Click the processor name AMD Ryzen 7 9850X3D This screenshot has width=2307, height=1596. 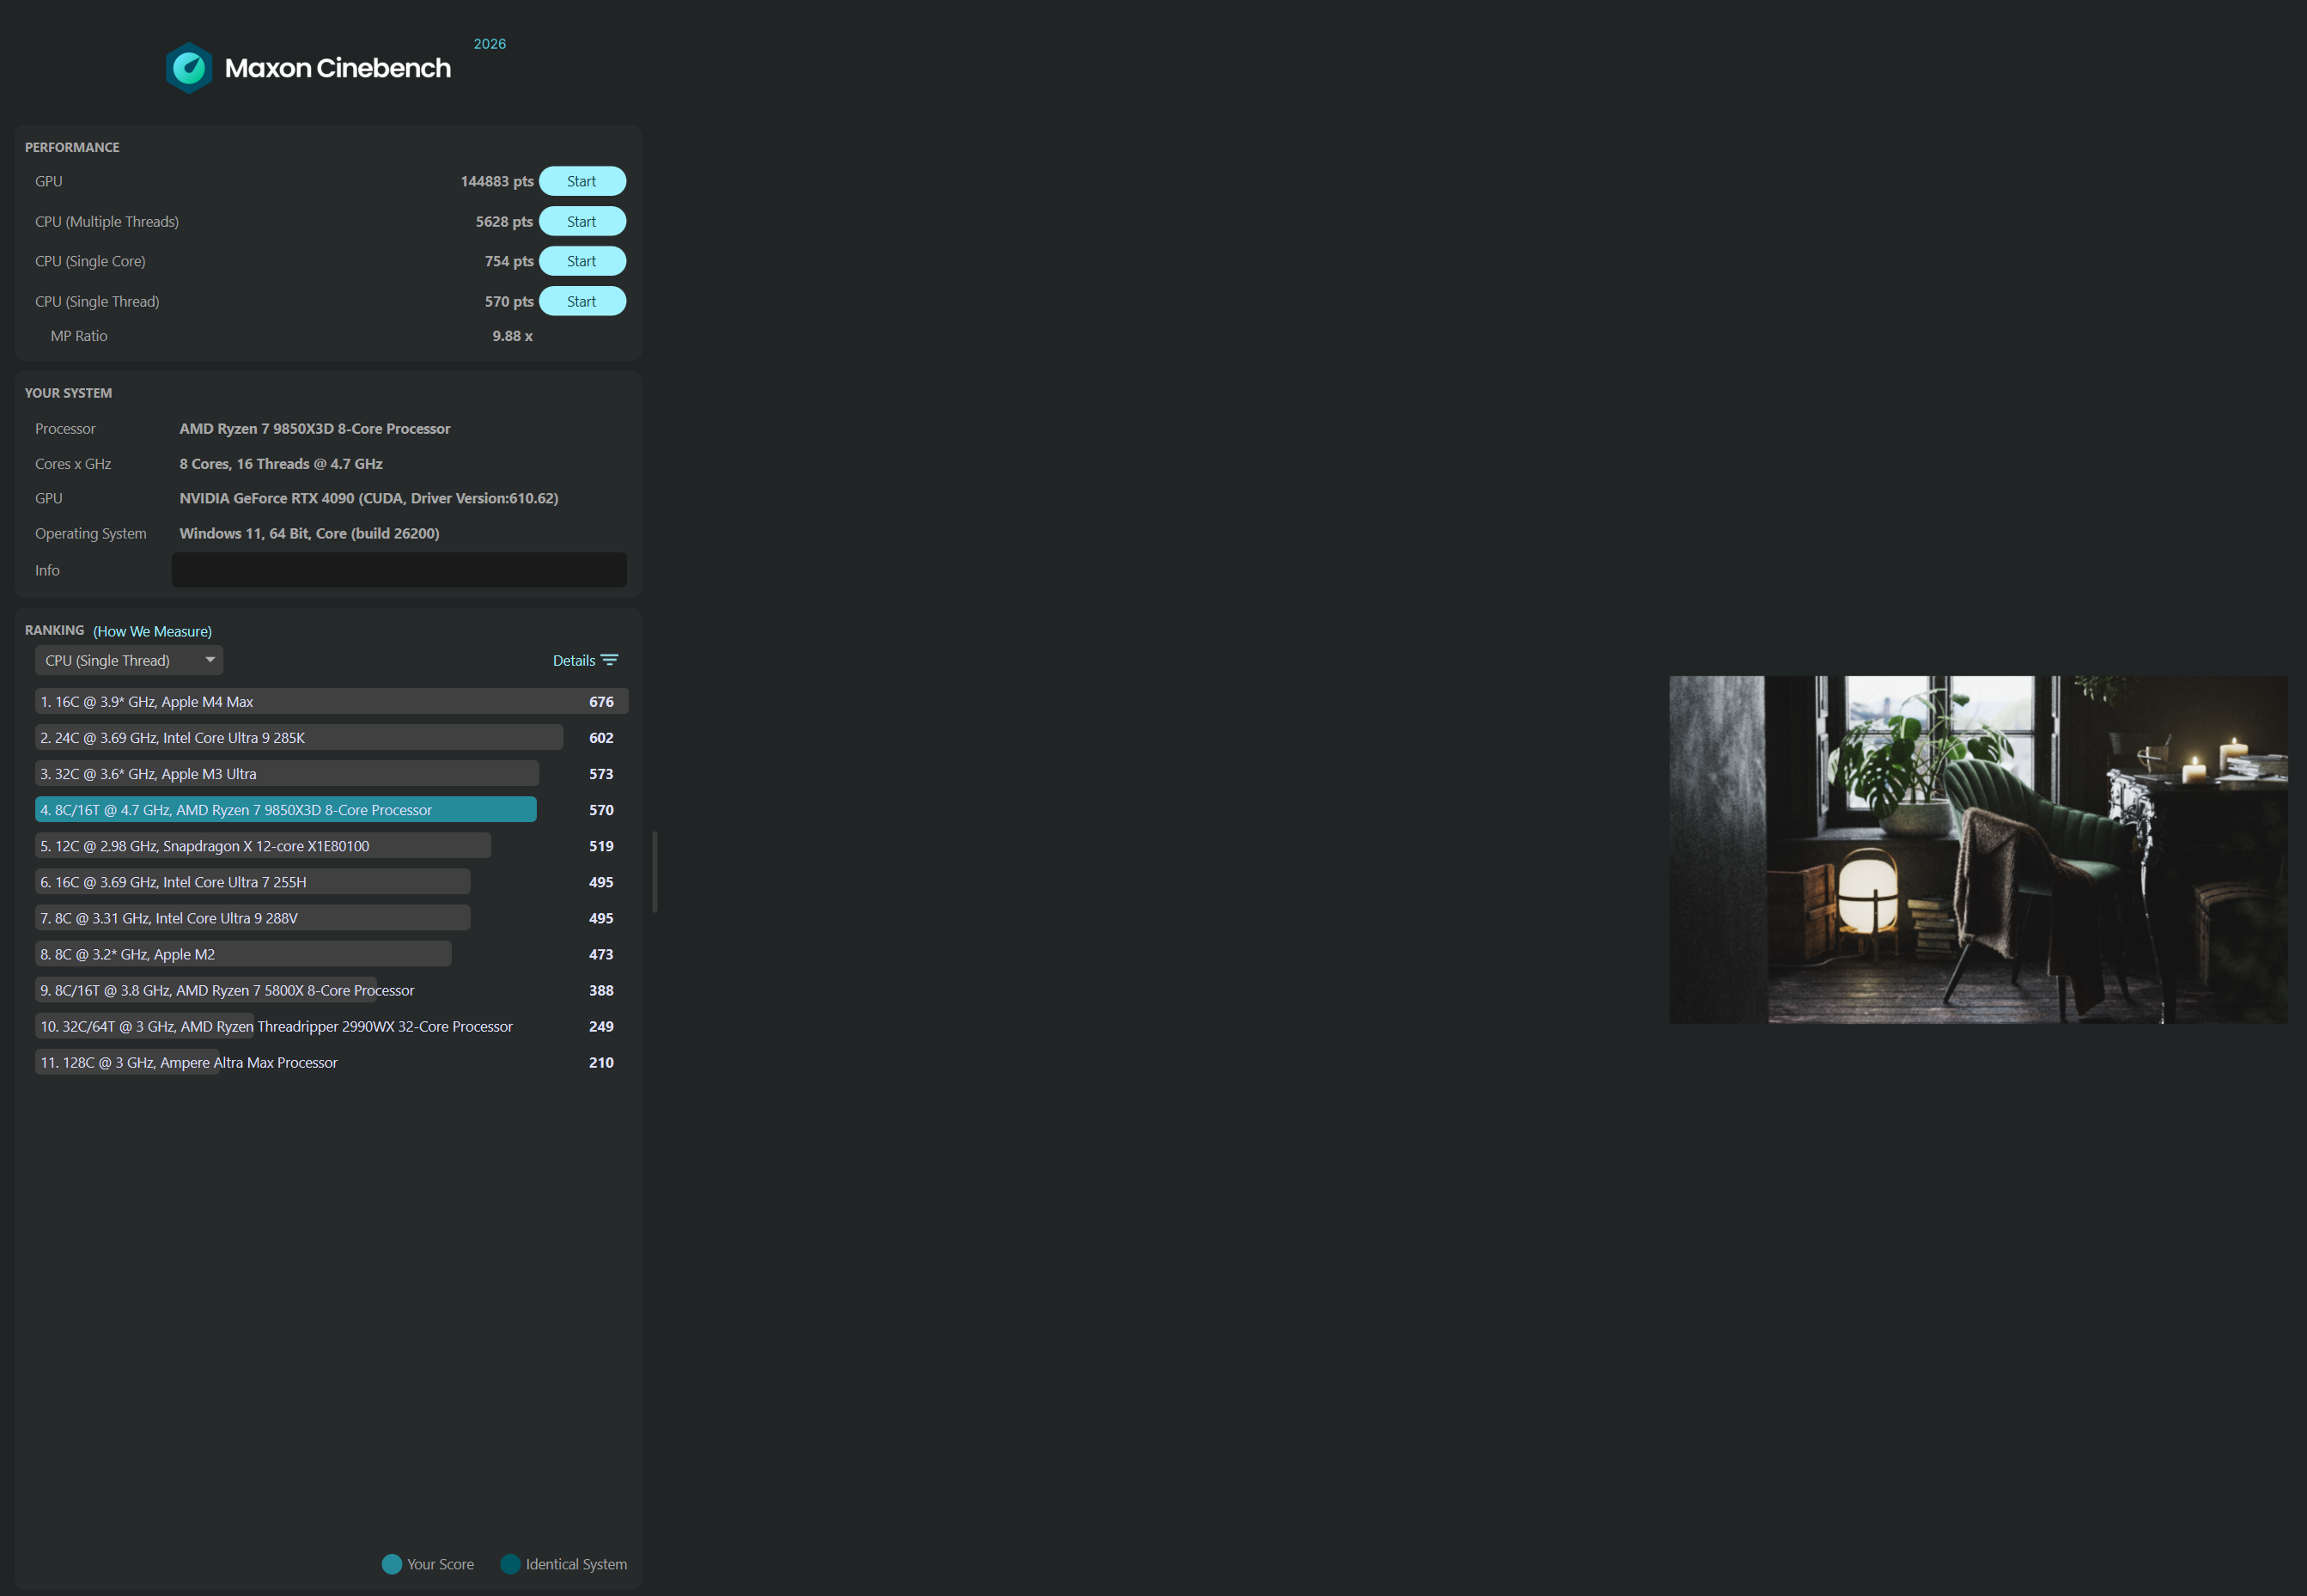click(315, 428)
